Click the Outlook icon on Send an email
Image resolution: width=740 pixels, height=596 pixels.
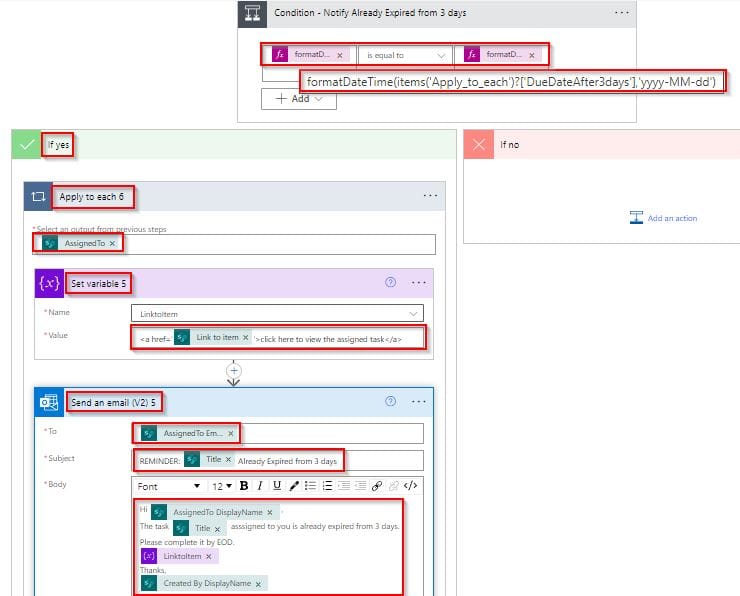[x=49, y=403]
